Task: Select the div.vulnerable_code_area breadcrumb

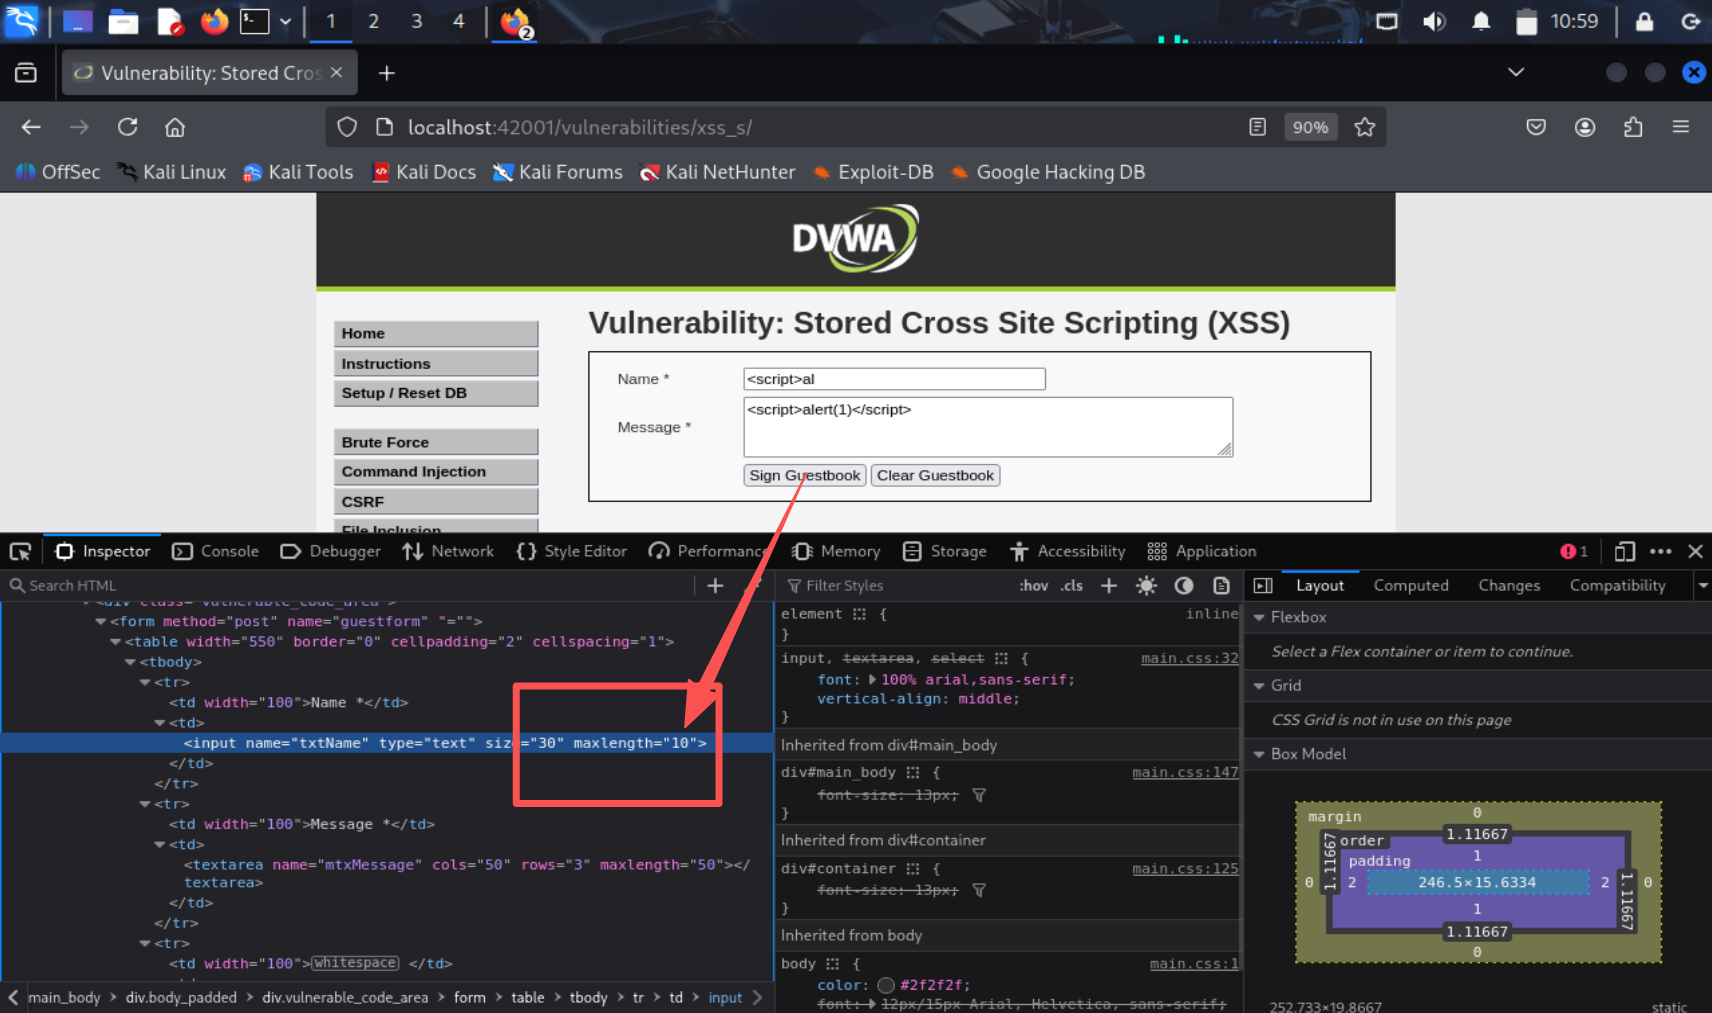Action: click(x=345, y=997)
